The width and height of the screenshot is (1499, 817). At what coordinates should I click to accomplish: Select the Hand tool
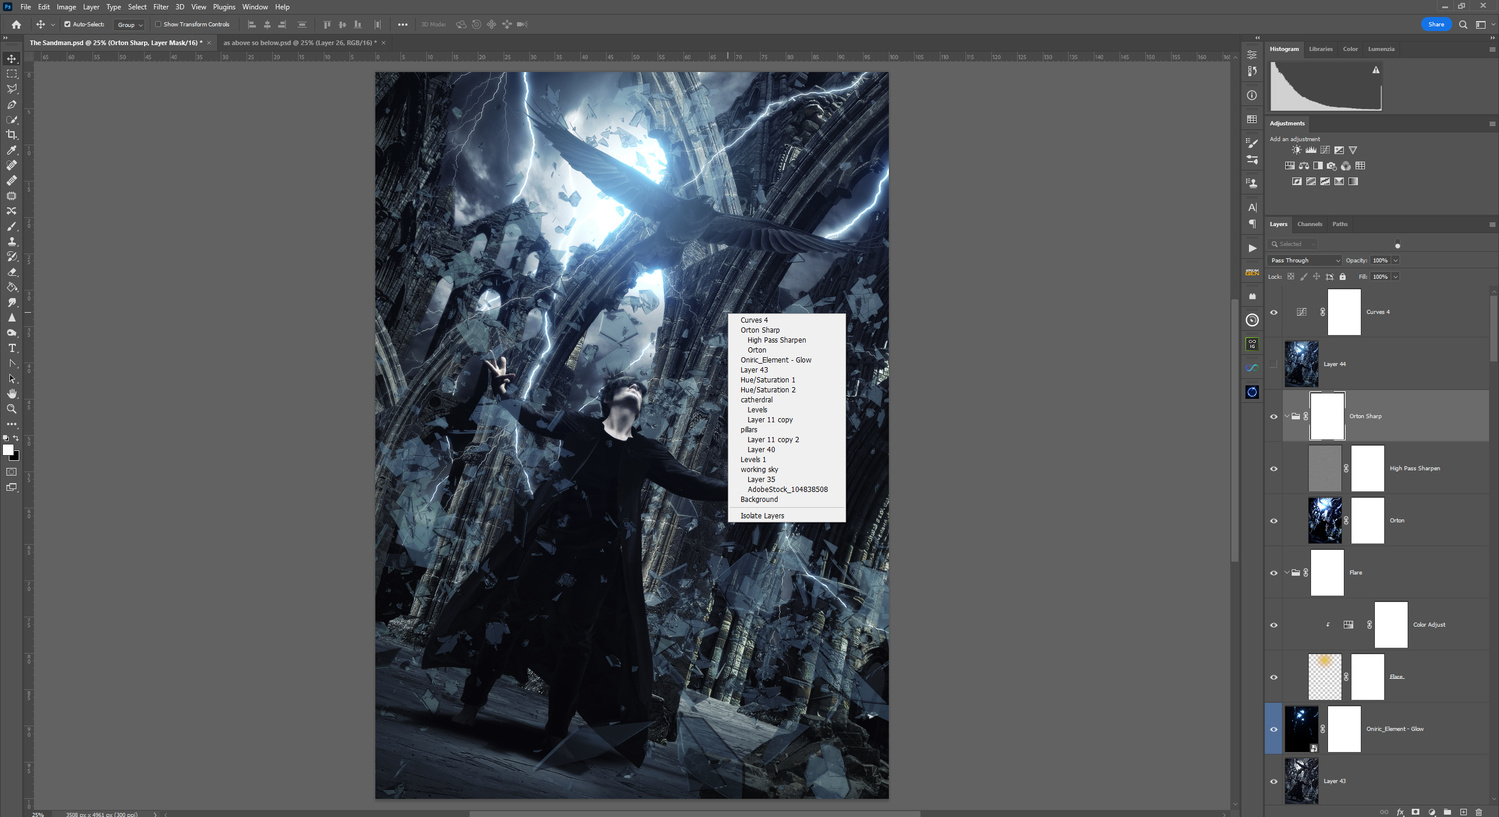[x=12, y=394]
